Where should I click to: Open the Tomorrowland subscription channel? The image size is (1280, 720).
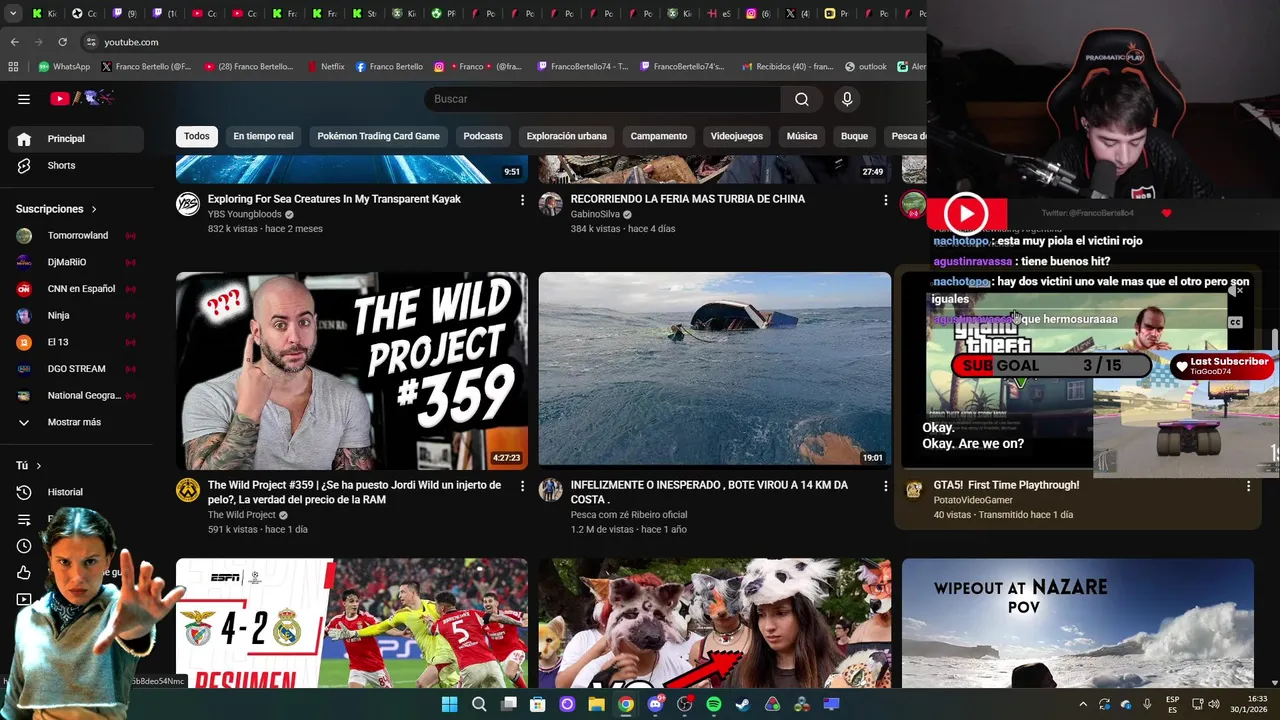pos(76,236)
